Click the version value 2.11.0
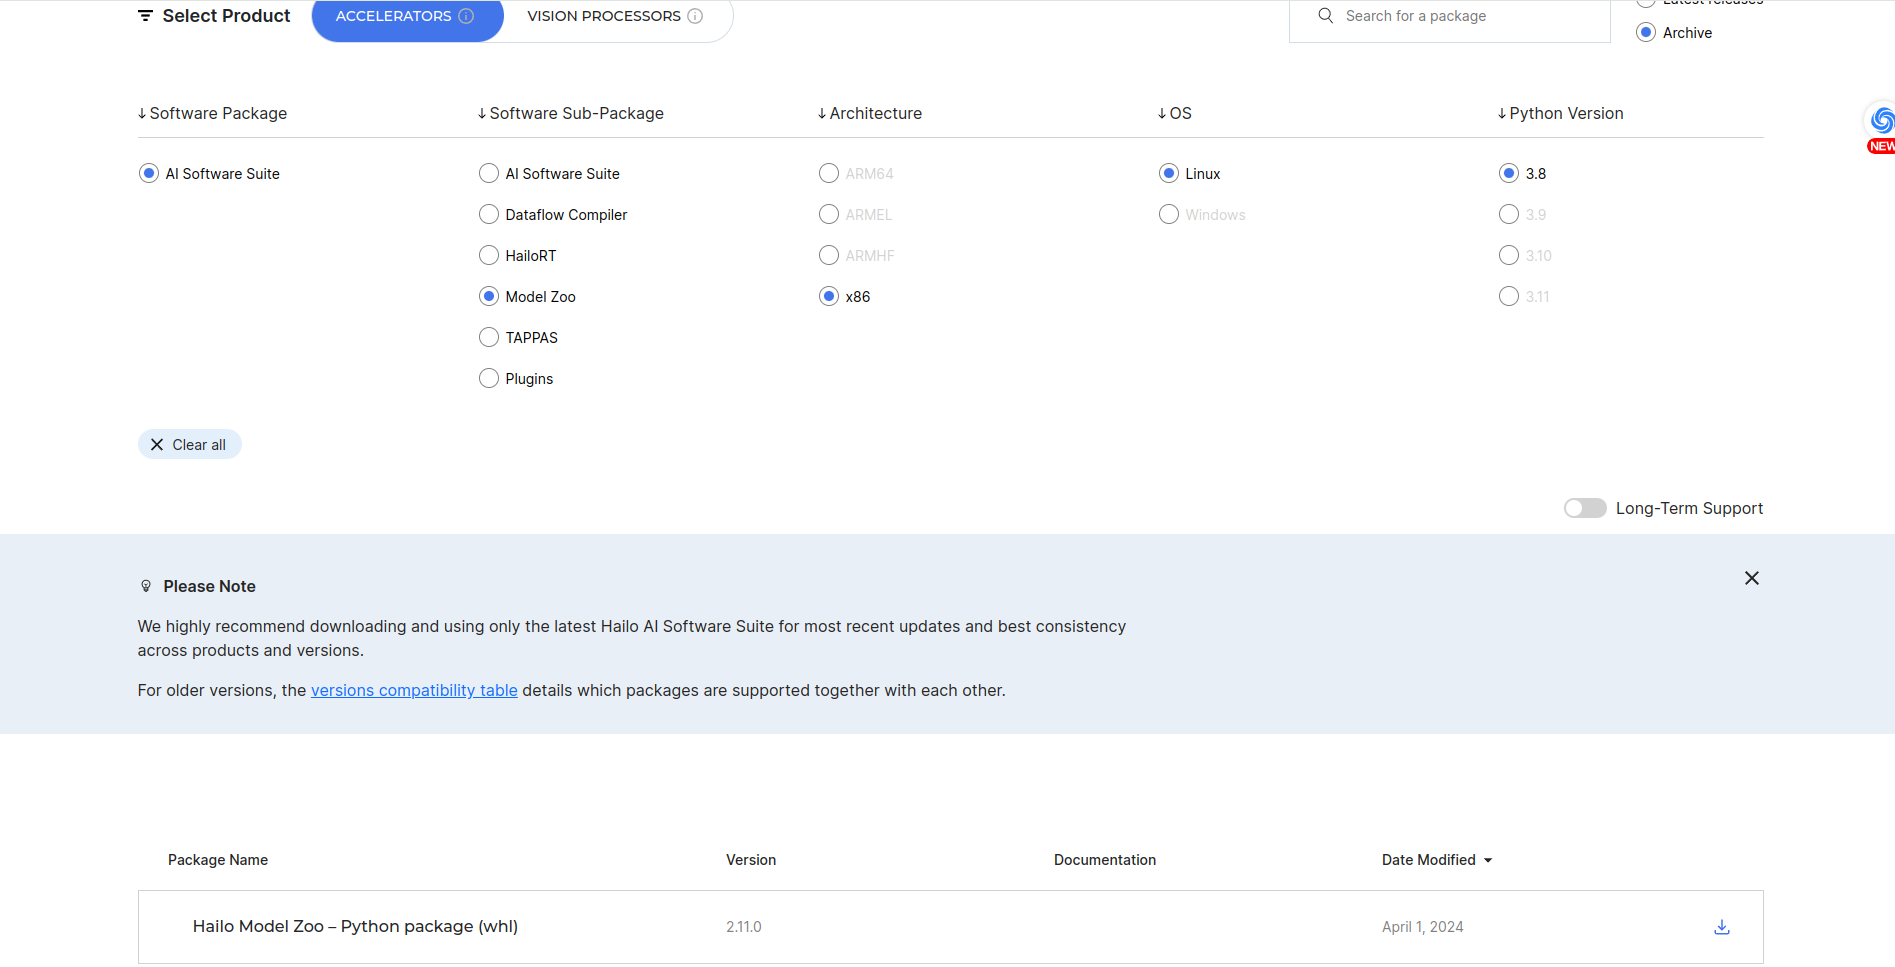The height and width of the screenshot is (967, 1895). [x=744, y=927]
